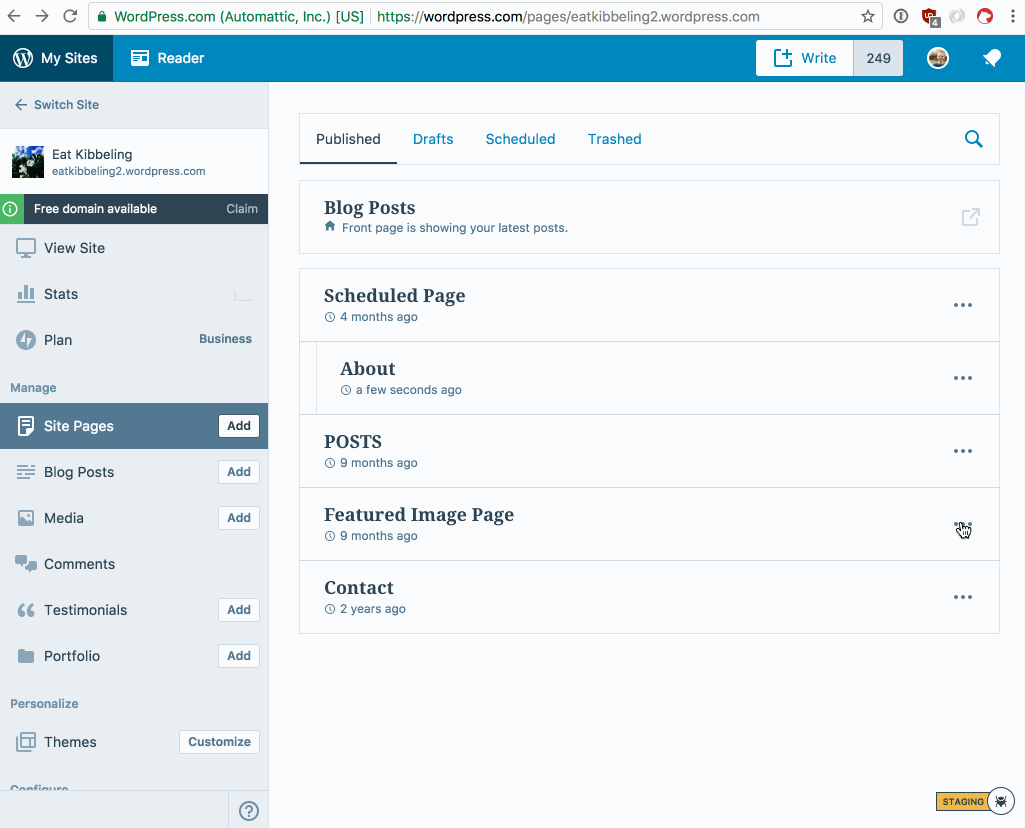This screenshot has width=1025, height=828.
Task: Click the red shield extension icon
Action: pos(930,17)
